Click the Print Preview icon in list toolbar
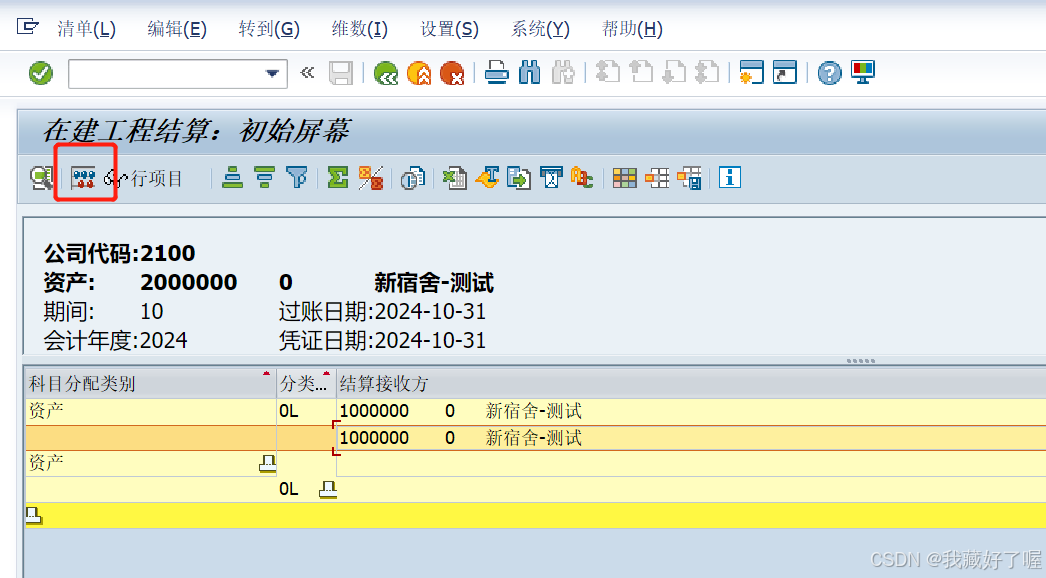Image resolution: width=1046 pixels, height=578 pixels. point(412,178)
